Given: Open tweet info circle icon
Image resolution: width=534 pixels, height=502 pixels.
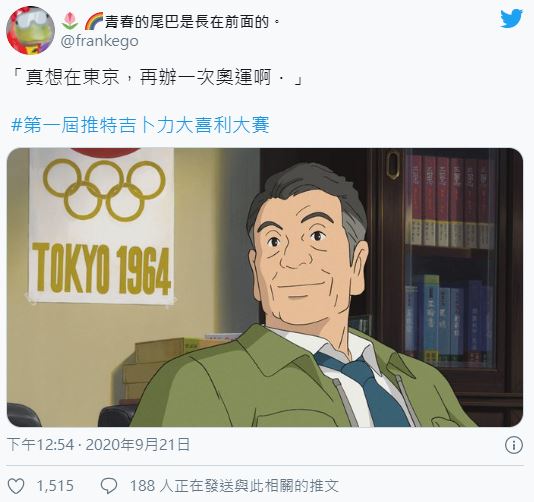Looking at the screenshot, I should [x=514, y=445].
